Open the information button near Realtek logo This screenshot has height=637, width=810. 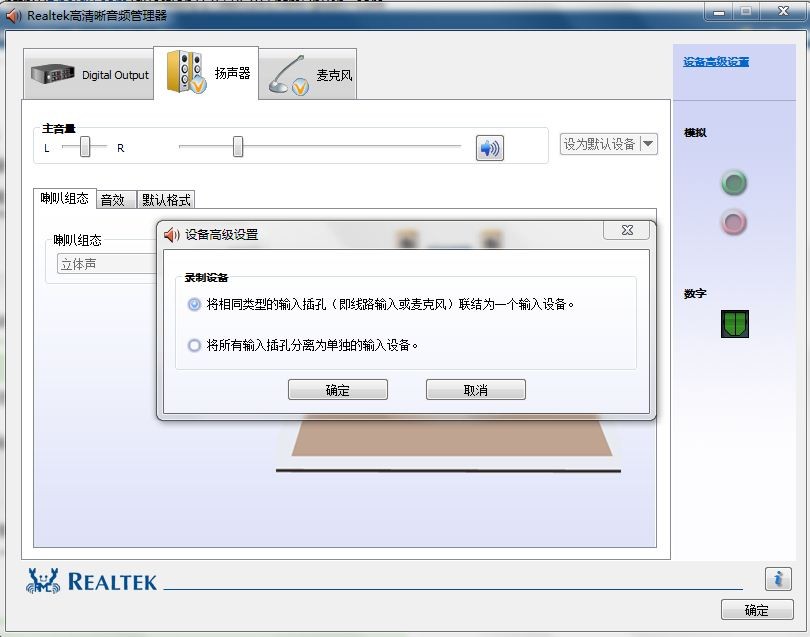pos(778,579)
